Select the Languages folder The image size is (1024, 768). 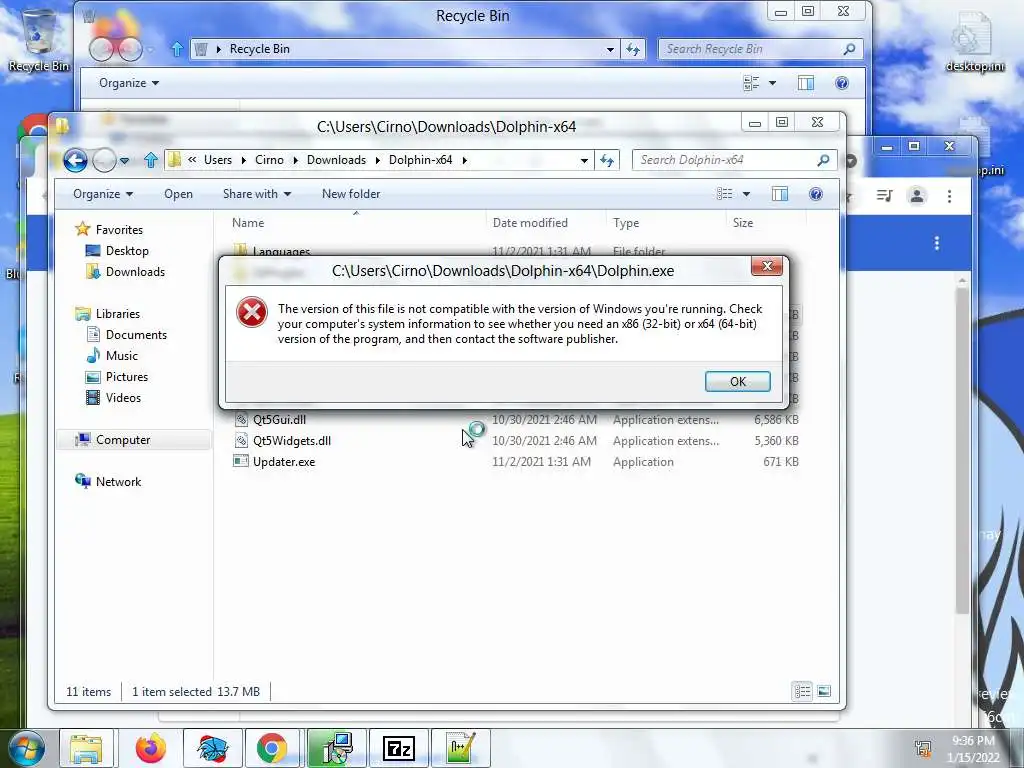tap(281, 251)
